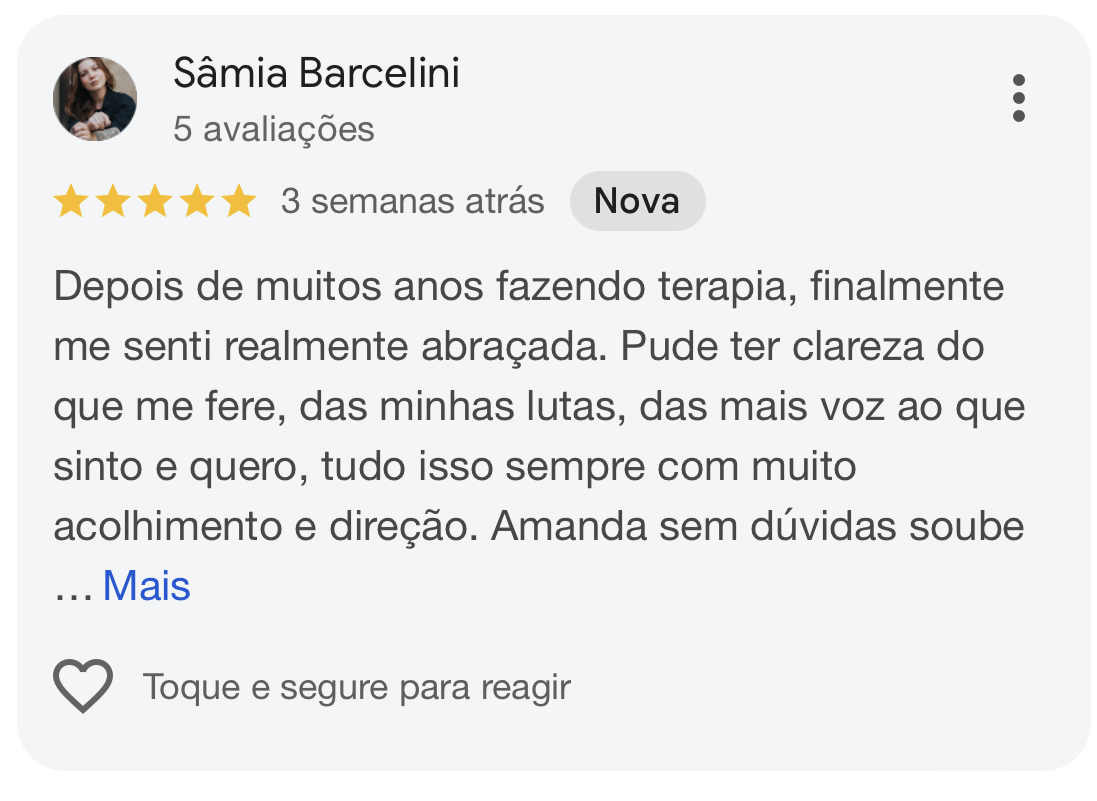Image resolution: width=1097 pixels, height=801 pixels.
Task: Open the reviewer's "5 avaliações" count
Action: tap(274, 129)
